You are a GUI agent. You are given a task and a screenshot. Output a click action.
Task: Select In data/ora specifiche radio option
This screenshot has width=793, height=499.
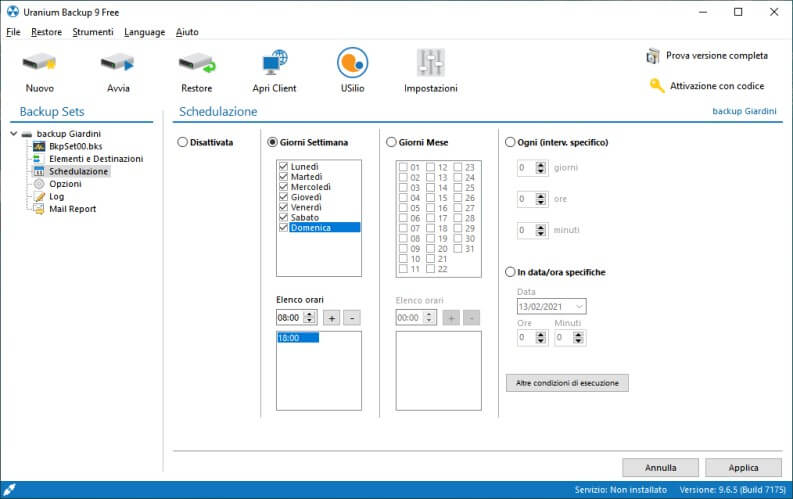510,273
